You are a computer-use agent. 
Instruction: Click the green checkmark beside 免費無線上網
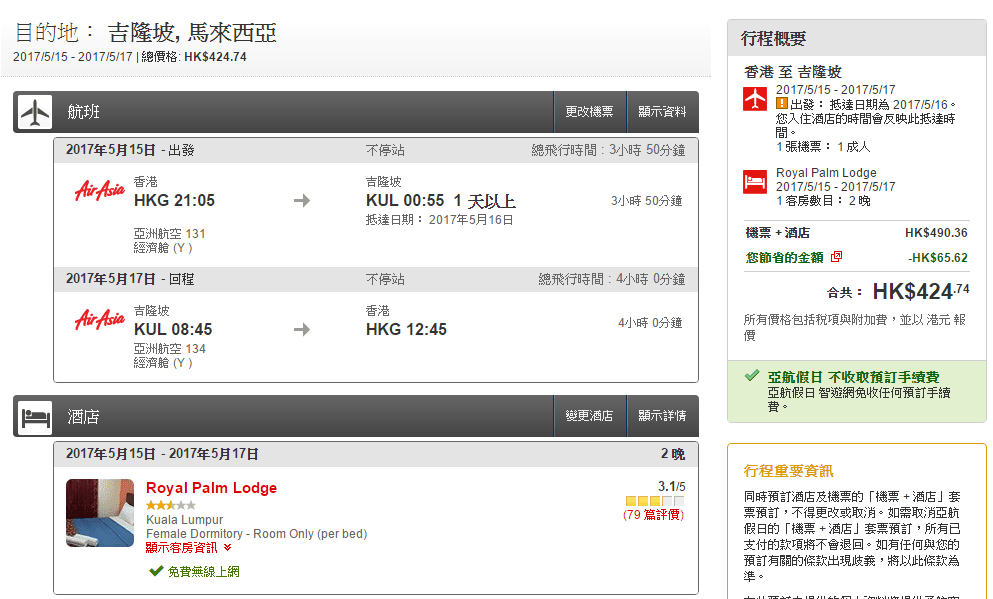tap(155, 571)
